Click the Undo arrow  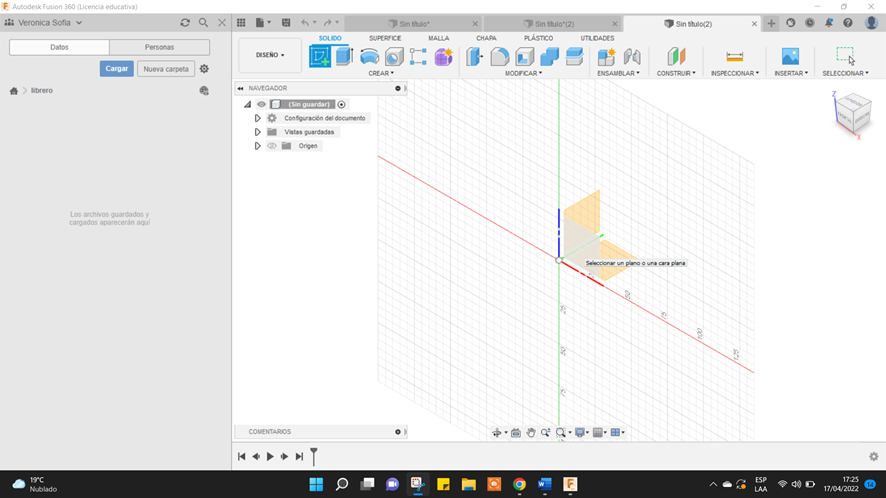click(305, 23)
